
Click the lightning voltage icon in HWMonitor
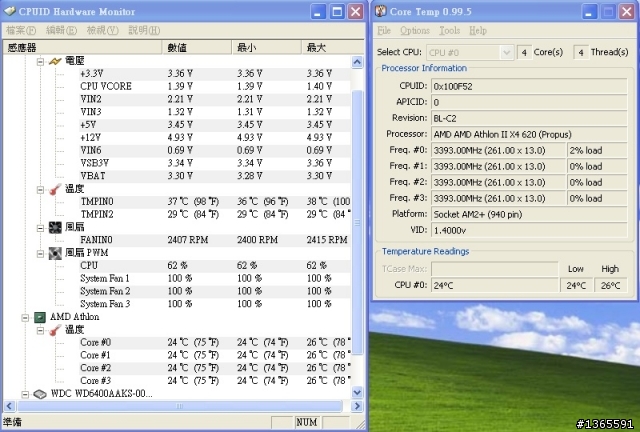coord(55,61)
